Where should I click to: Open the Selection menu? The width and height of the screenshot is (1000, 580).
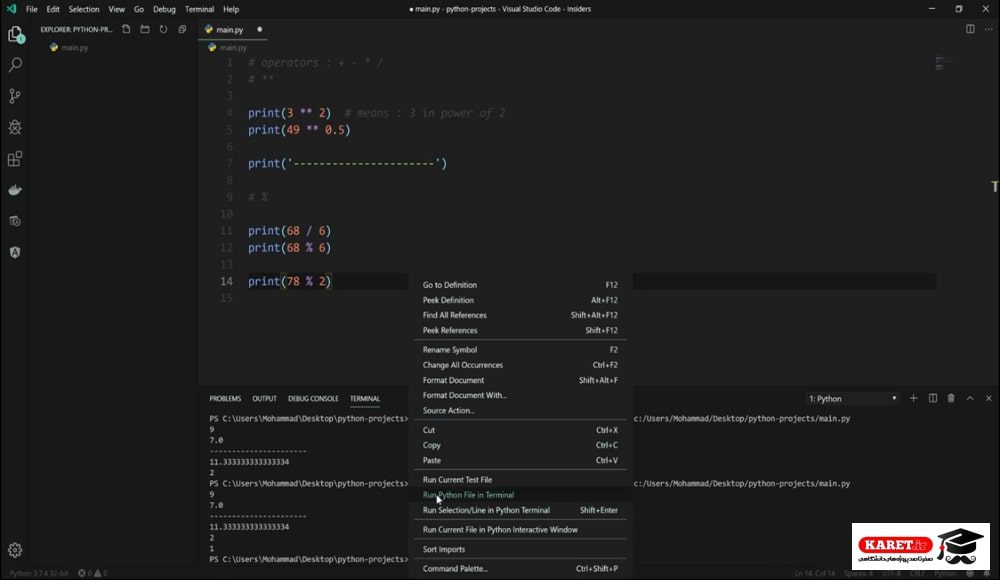(x=84, y=9)
